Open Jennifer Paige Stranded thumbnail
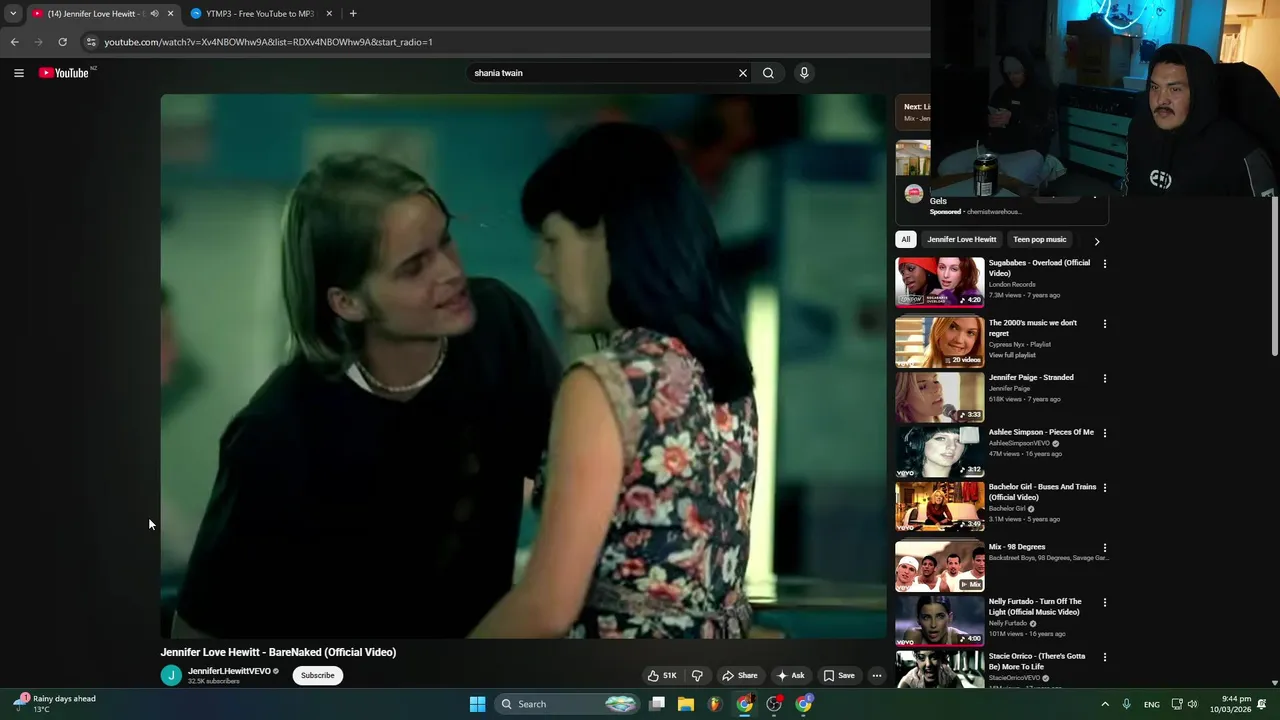Viewport: 1280px width, 720px height. pos(939,396)
